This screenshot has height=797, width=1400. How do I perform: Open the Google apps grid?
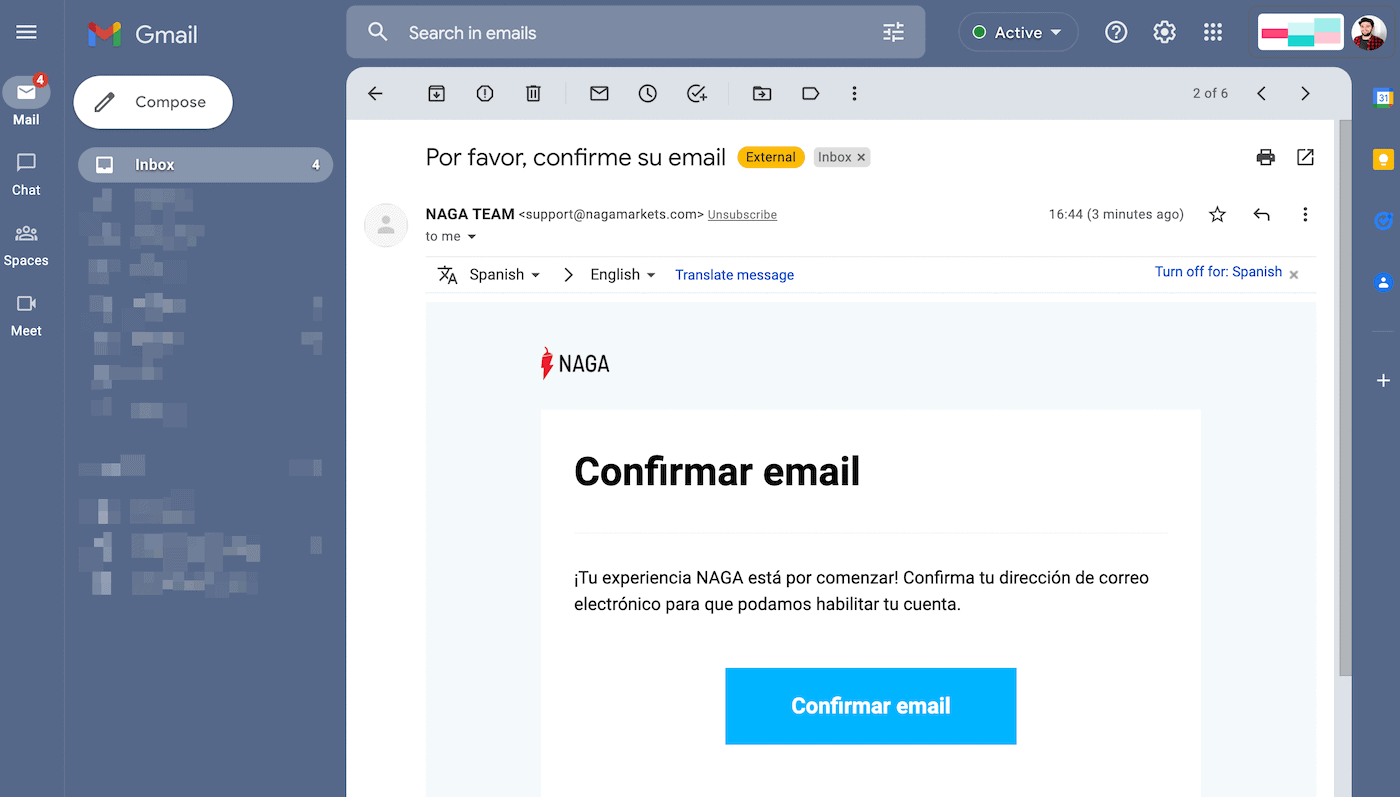point(1213,33)
